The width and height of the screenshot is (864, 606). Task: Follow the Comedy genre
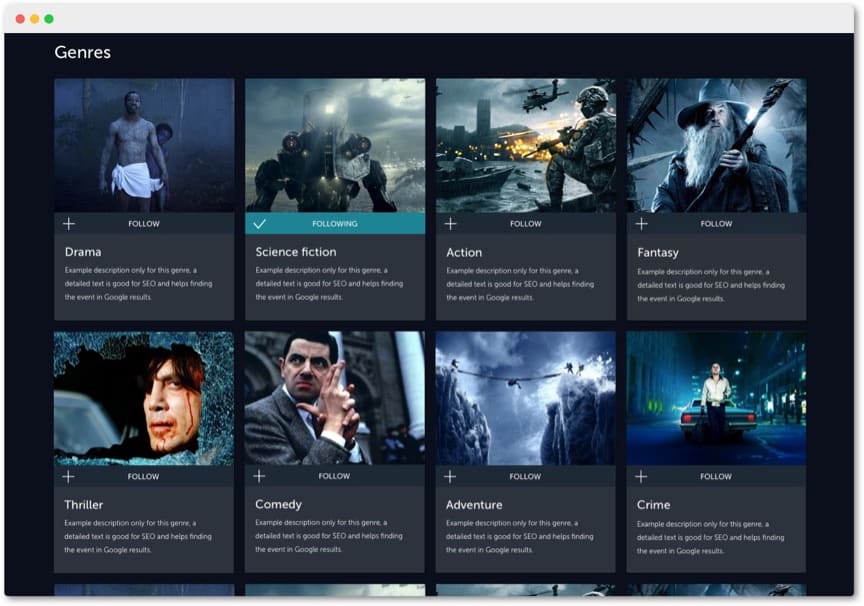coord(334,476)
